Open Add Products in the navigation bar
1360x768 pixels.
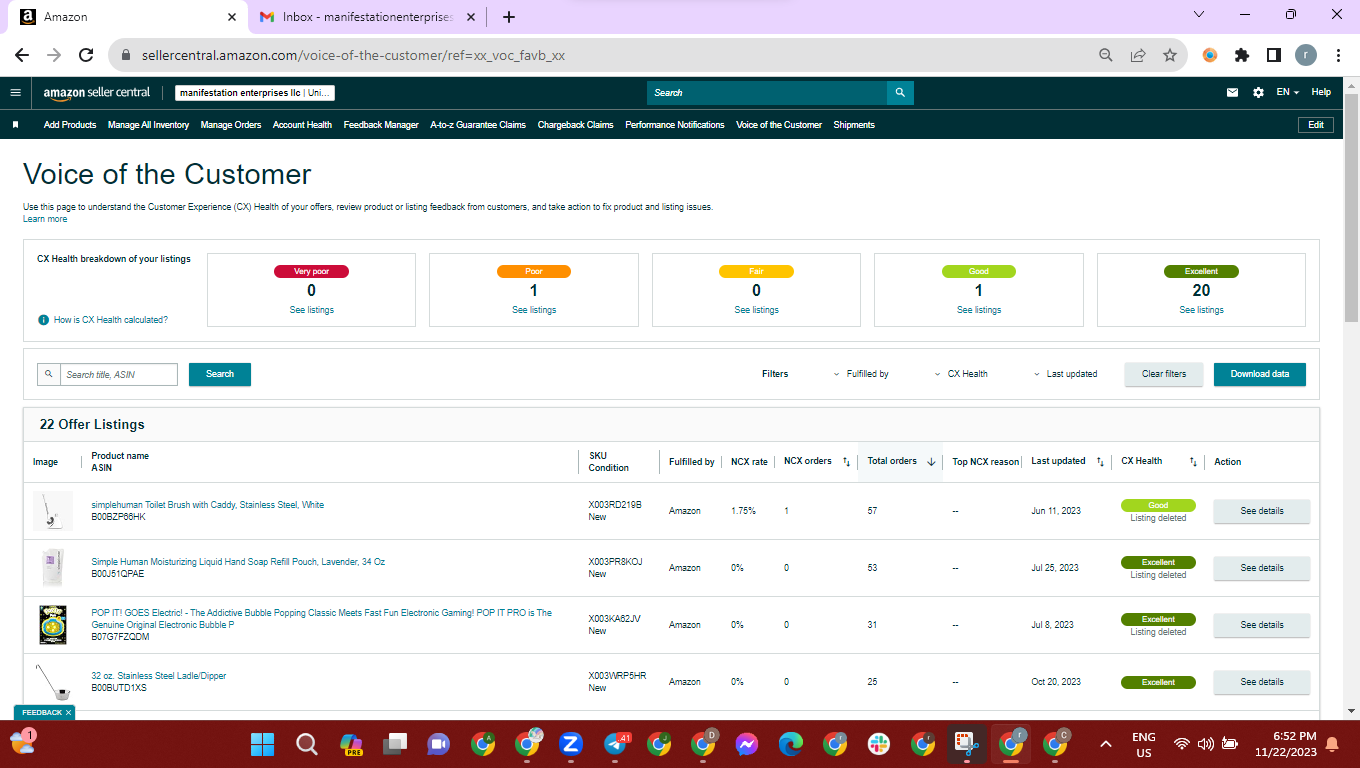coord(70,125)
